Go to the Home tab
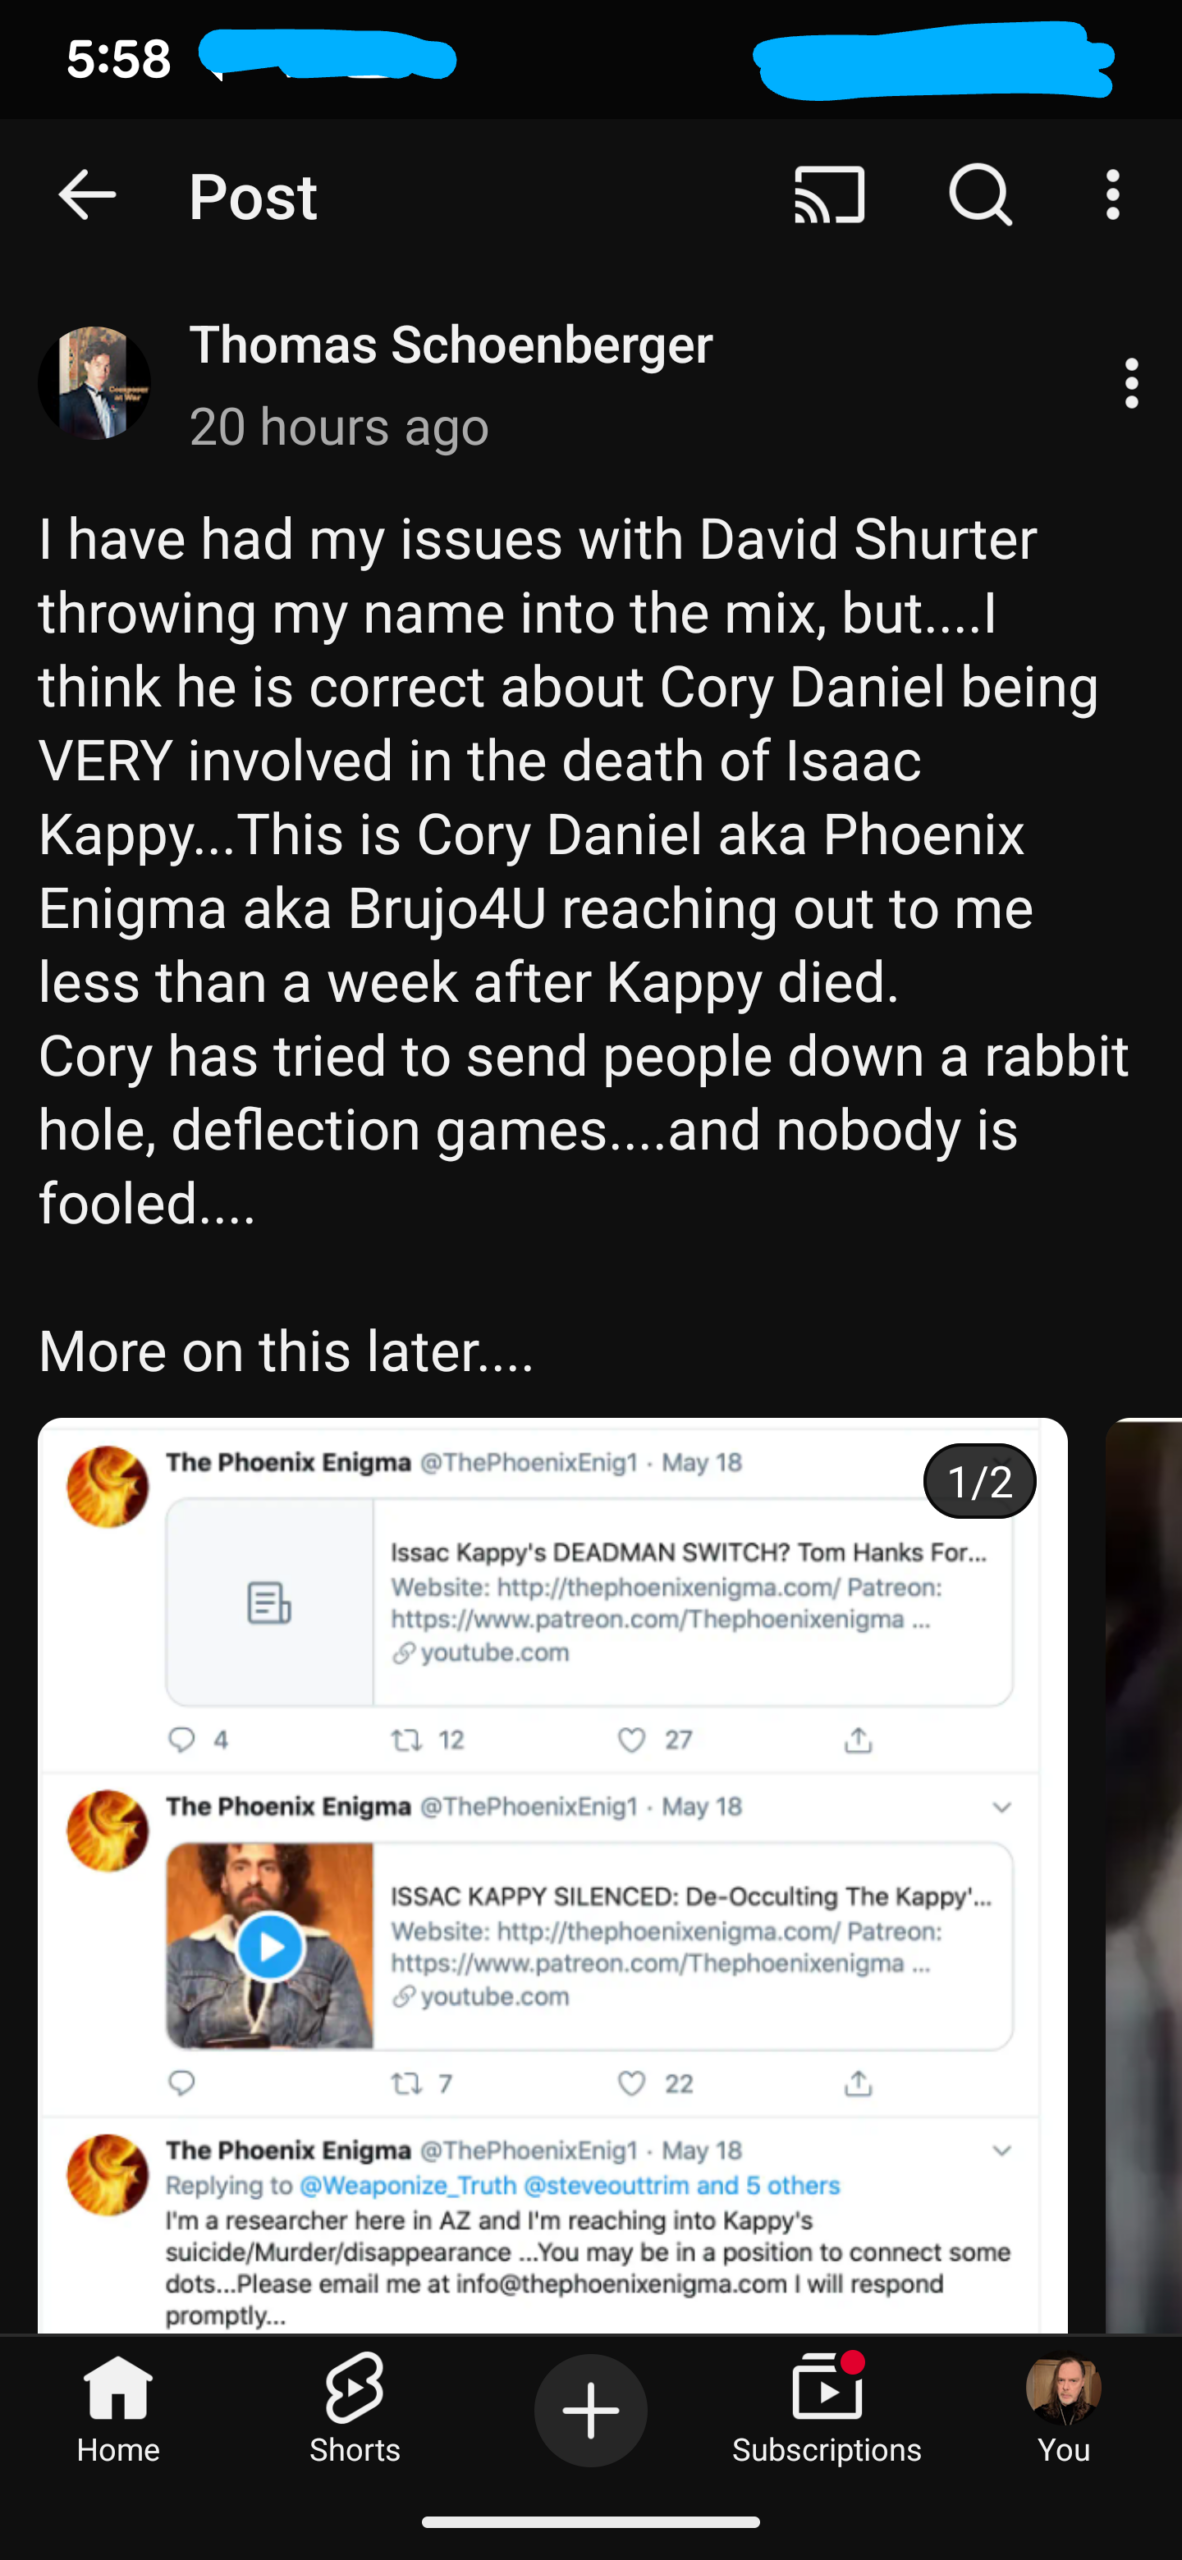The width and height of the screenshot is (1182, 2560). click(x=118, y=2410)
